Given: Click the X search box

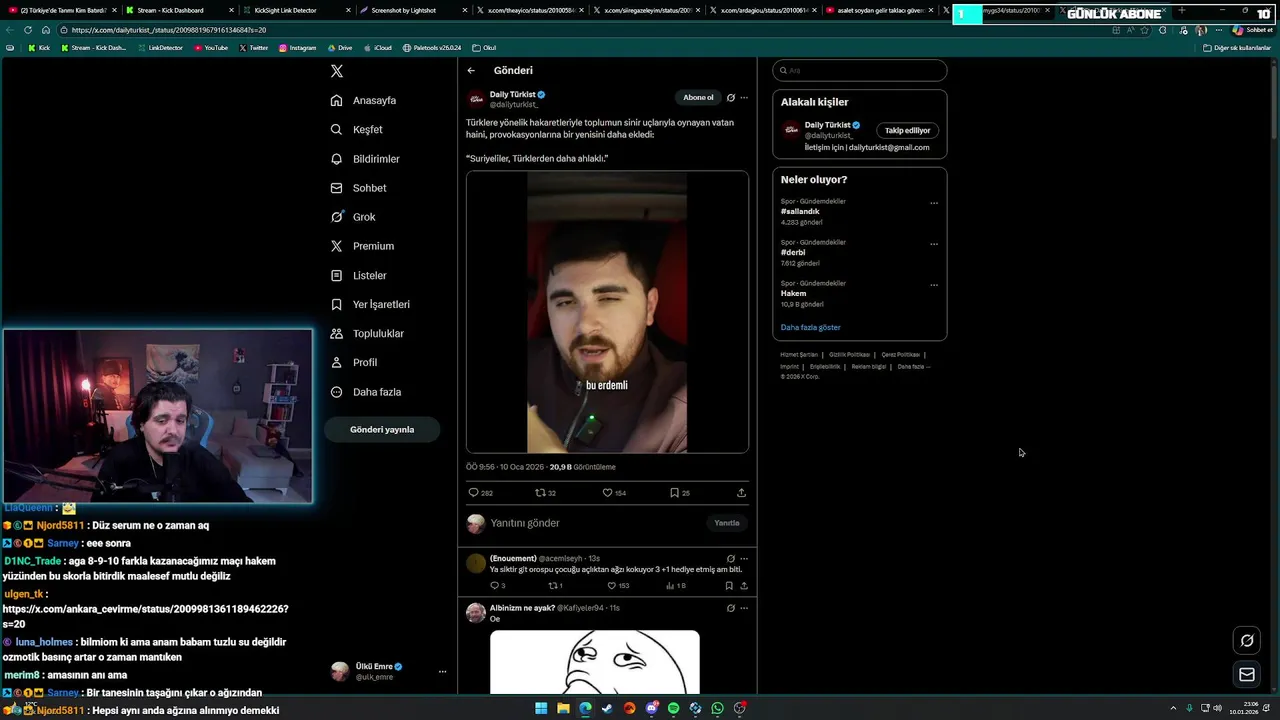Looking at the screenshot, I should [x=860, y=71].
